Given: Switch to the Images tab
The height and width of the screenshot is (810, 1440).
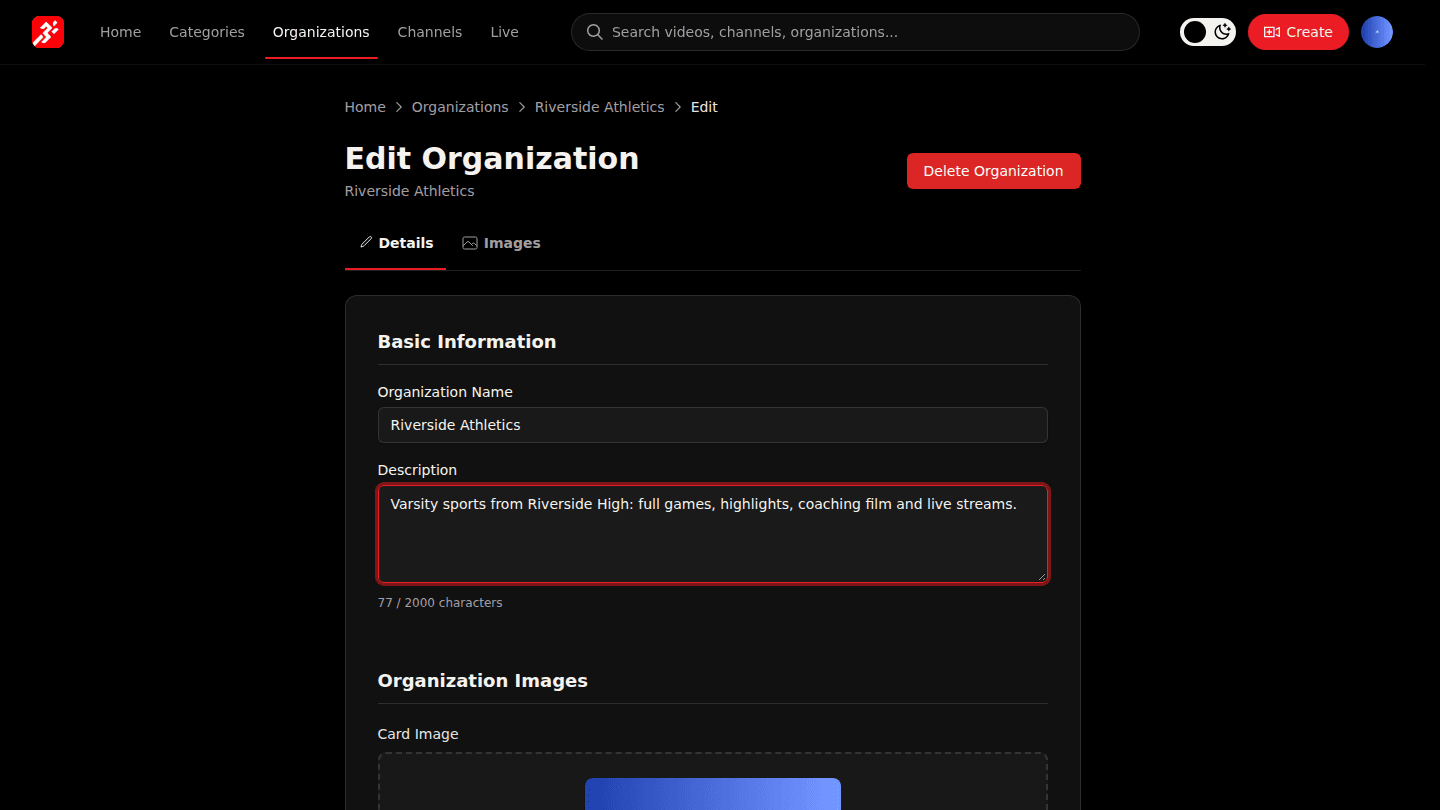Looking at the screenshot, I should point(501,243).
